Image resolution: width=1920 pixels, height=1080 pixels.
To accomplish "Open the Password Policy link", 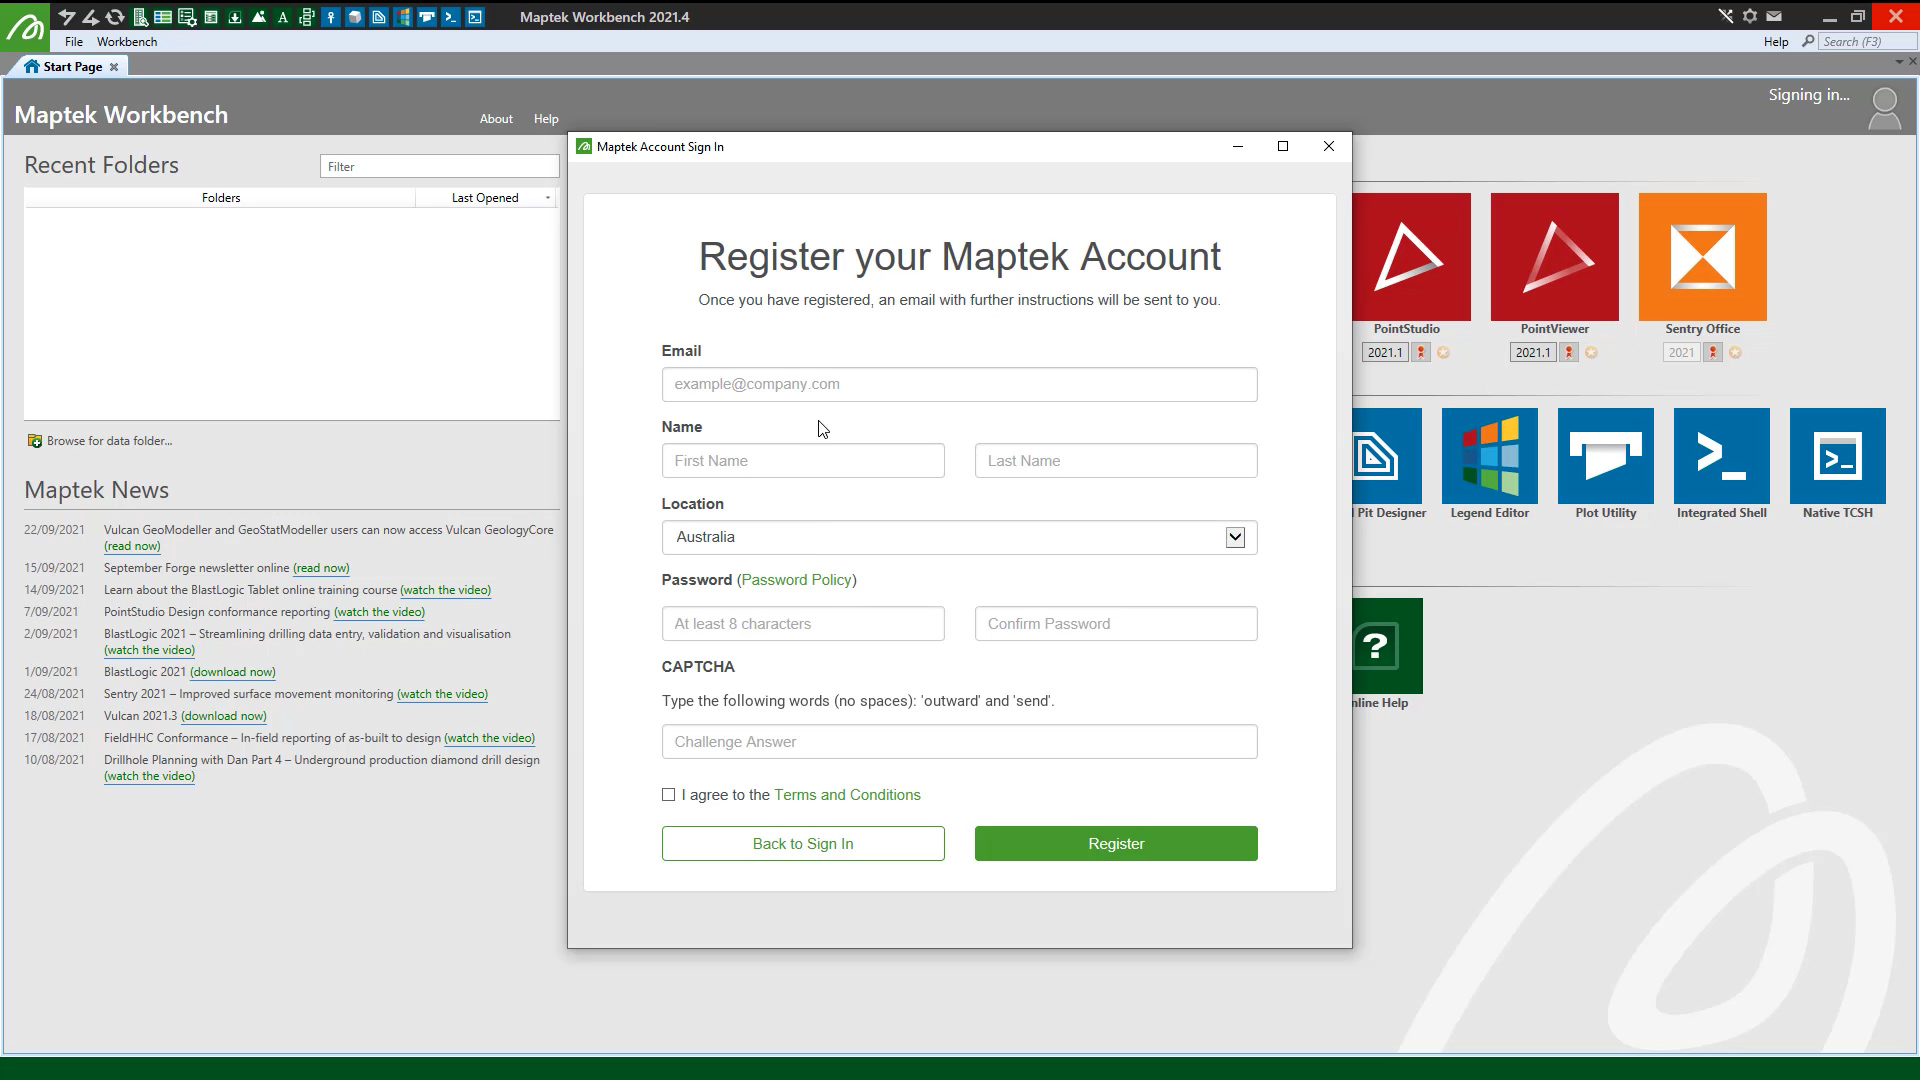I will coord(797,580).
